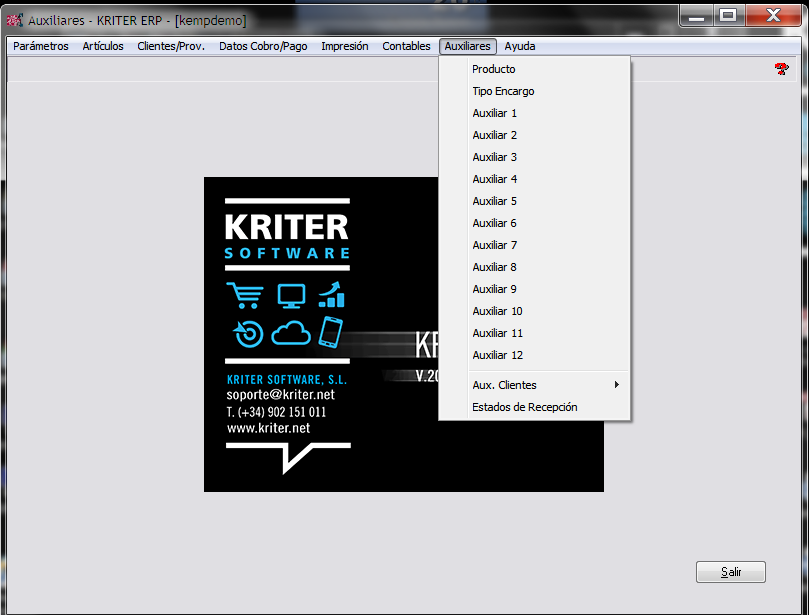Open the Impresión menu
The height and width of the screenshot is (615, 809).
coord(345,46)
